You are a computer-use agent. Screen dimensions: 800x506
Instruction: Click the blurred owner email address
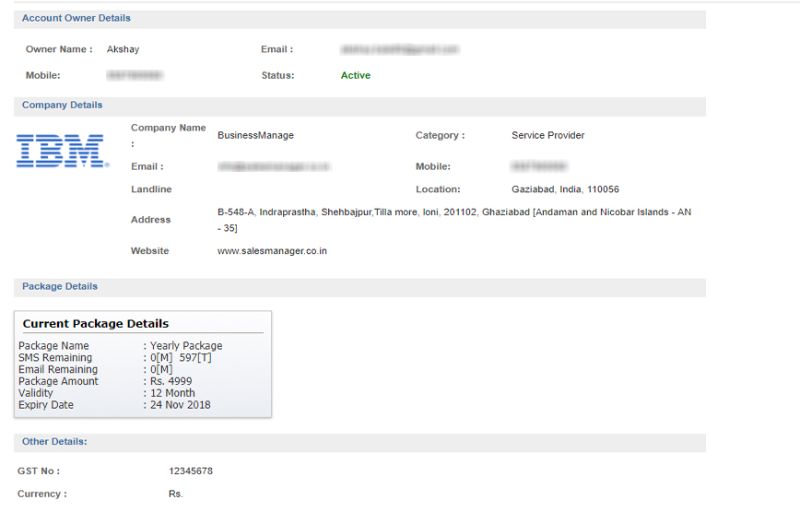point(399,49)
